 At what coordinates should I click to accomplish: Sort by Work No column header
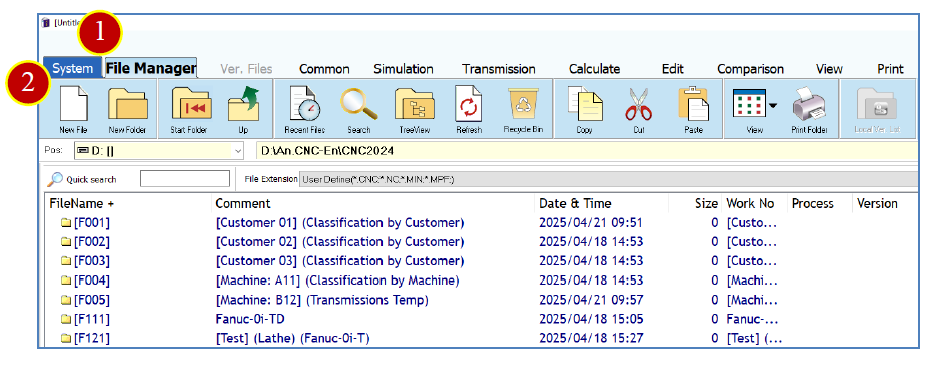pos(755,203)
